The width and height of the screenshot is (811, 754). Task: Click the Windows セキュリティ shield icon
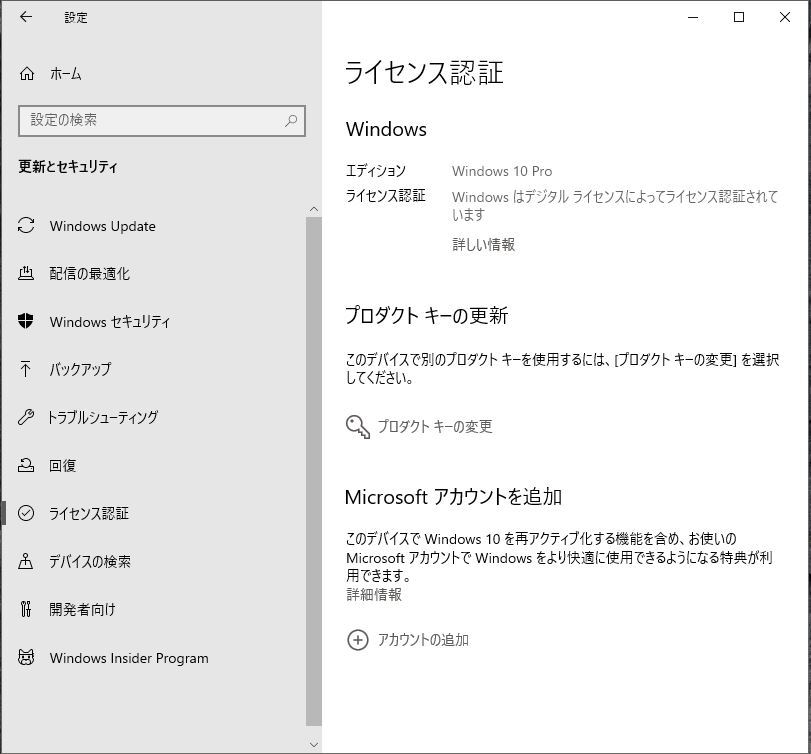tap(26, 321)
